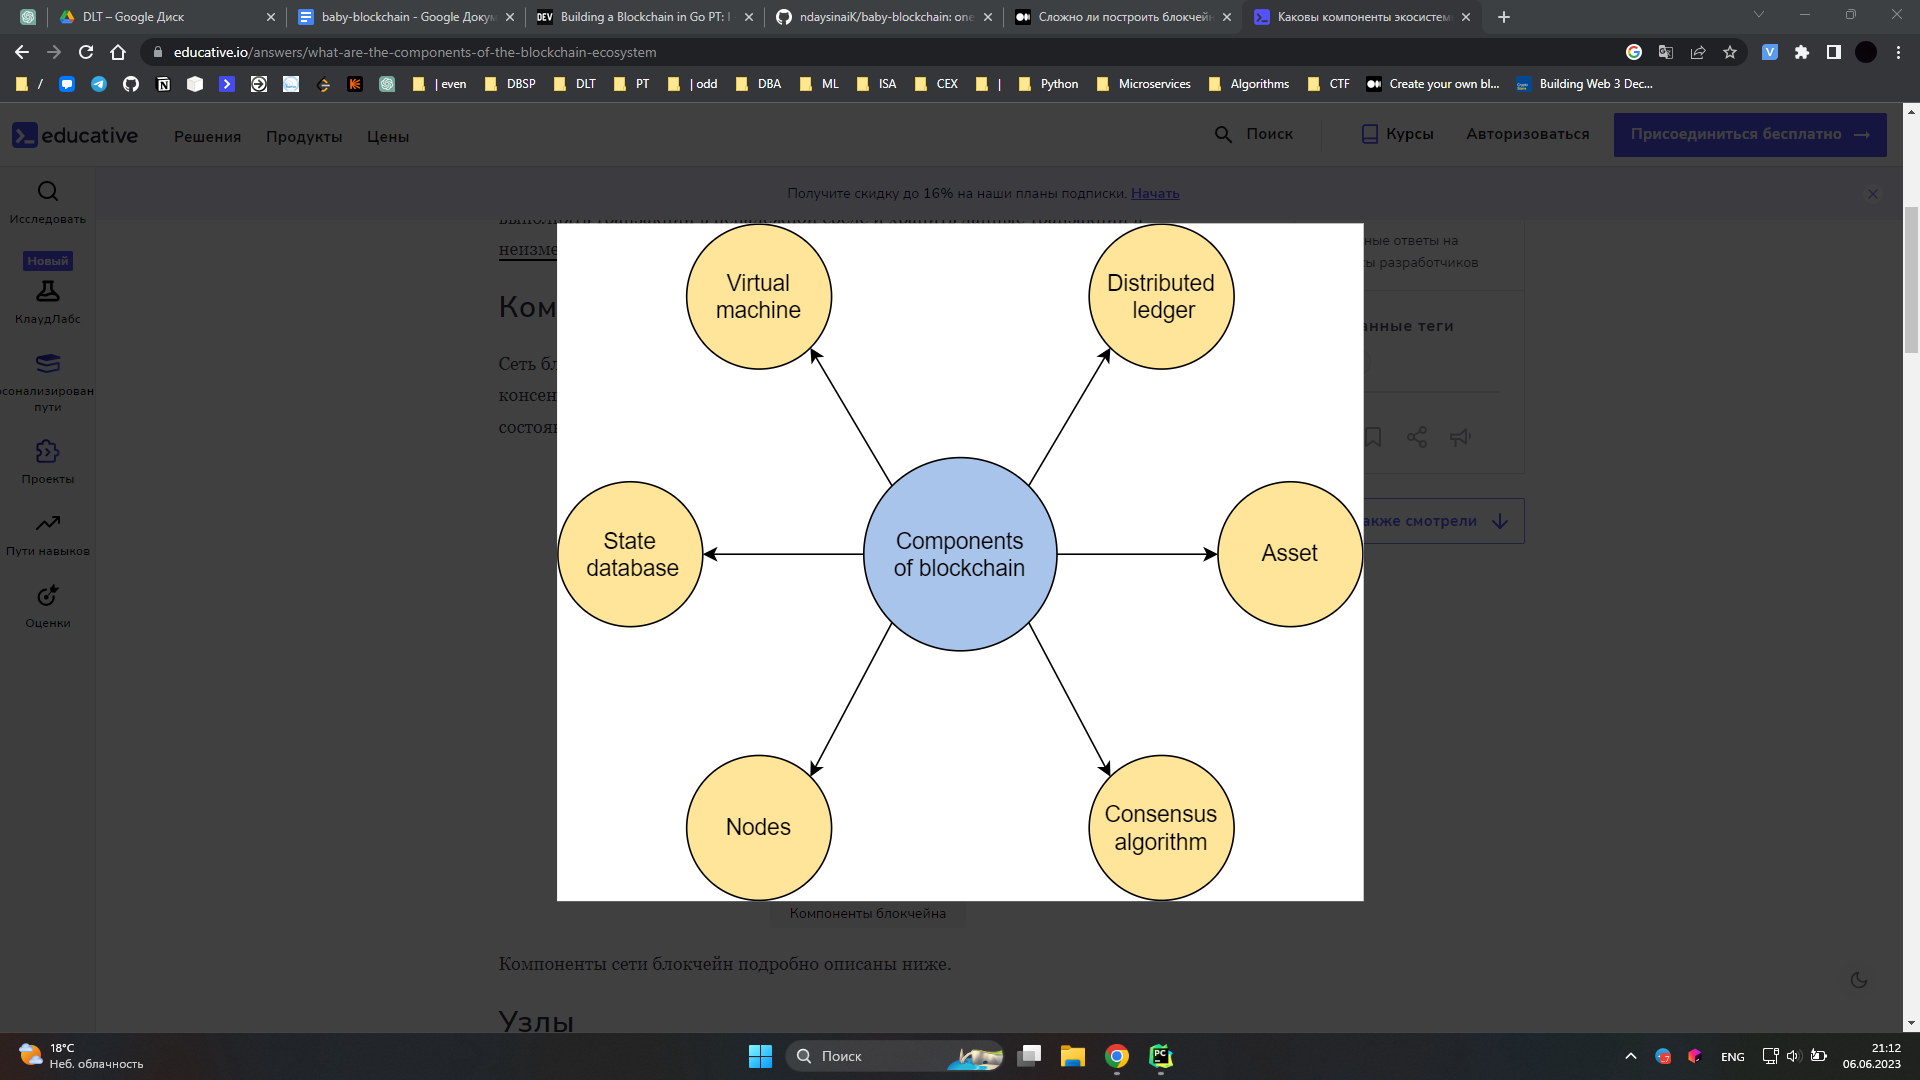Viewport: 1920px width, 1080px height.
Task: Toggle dark mode with the moon icon
Action: [1859, 980]
